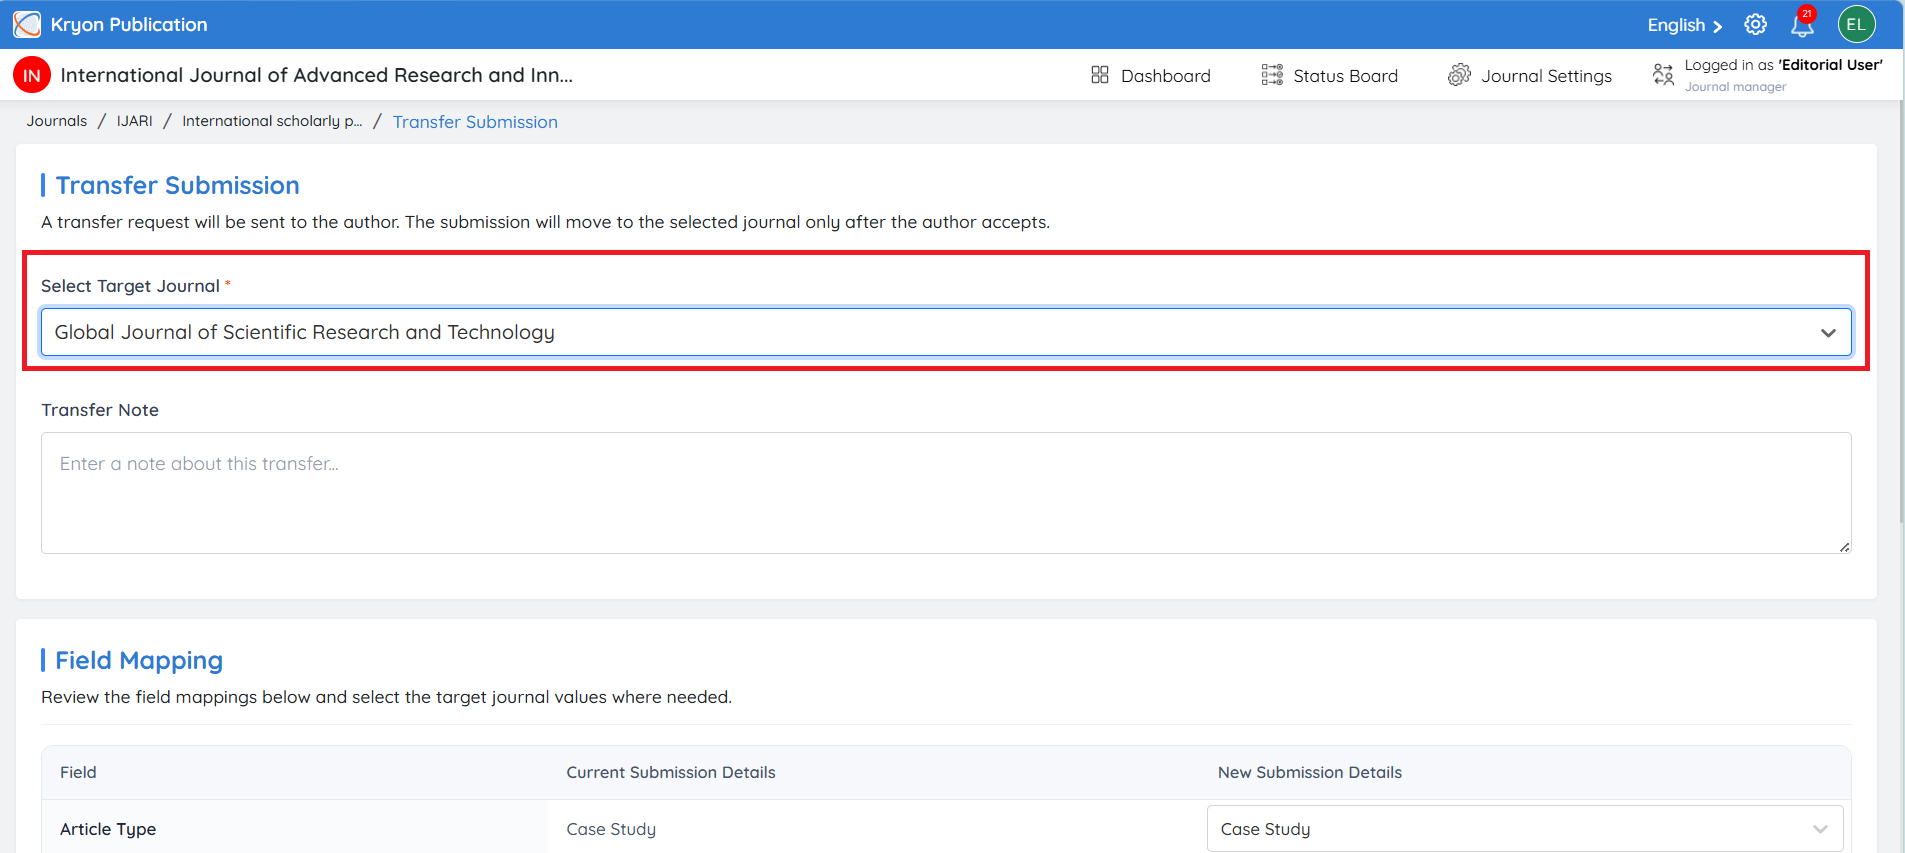Open the Case Study article type dropdown
Screen dimensions: 1905x853
tap(1525, 829)
